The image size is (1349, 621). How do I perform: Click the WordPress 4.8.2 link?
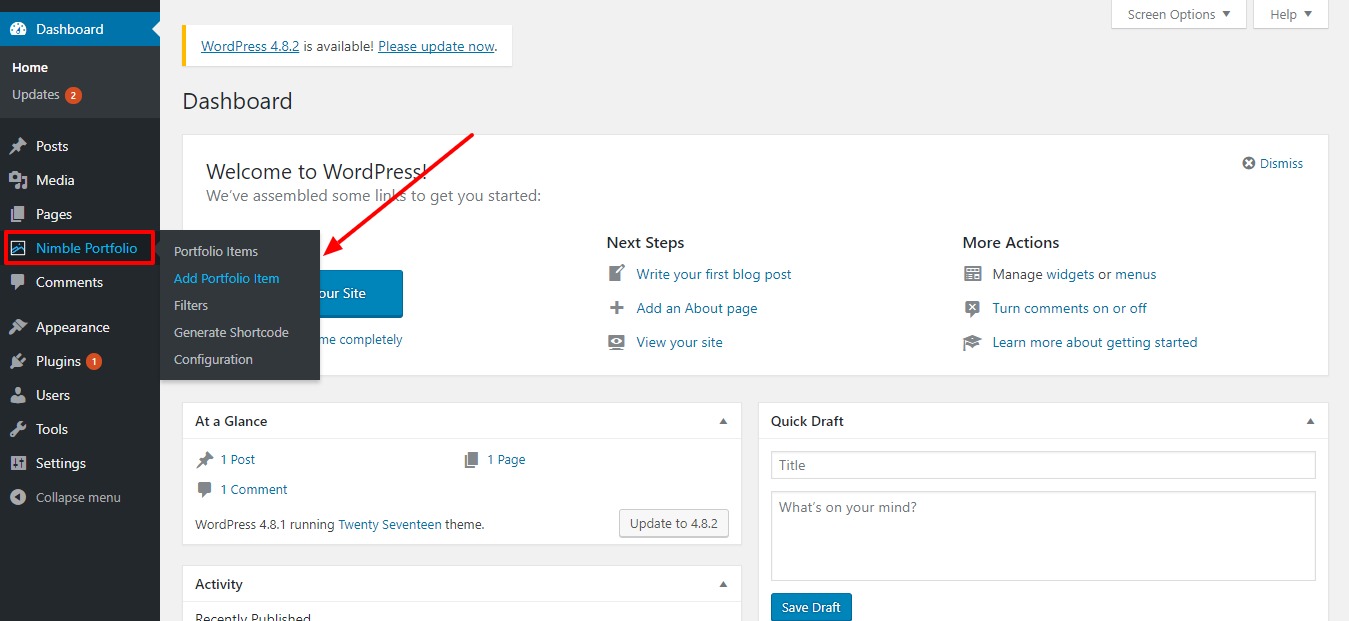pos(250,46)
